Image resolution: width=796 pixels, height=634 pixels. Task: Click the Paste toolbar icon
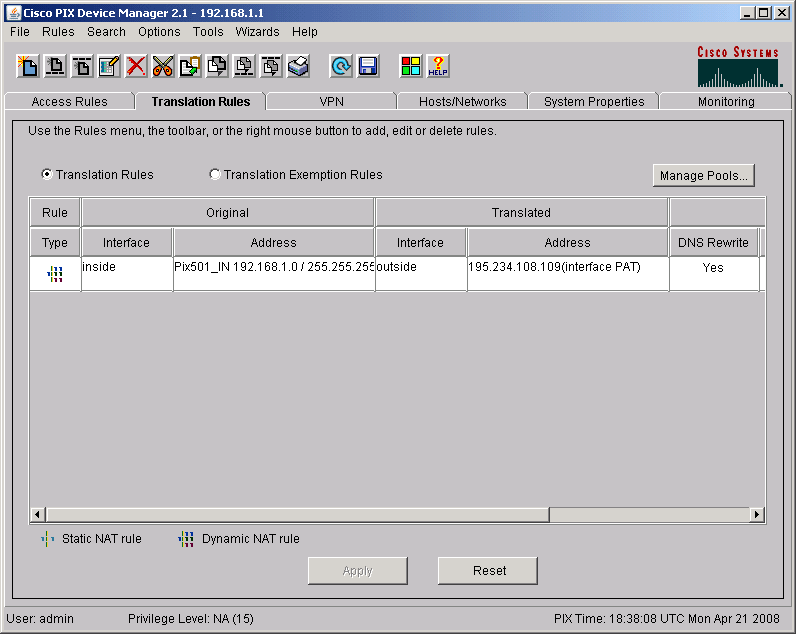217,66
